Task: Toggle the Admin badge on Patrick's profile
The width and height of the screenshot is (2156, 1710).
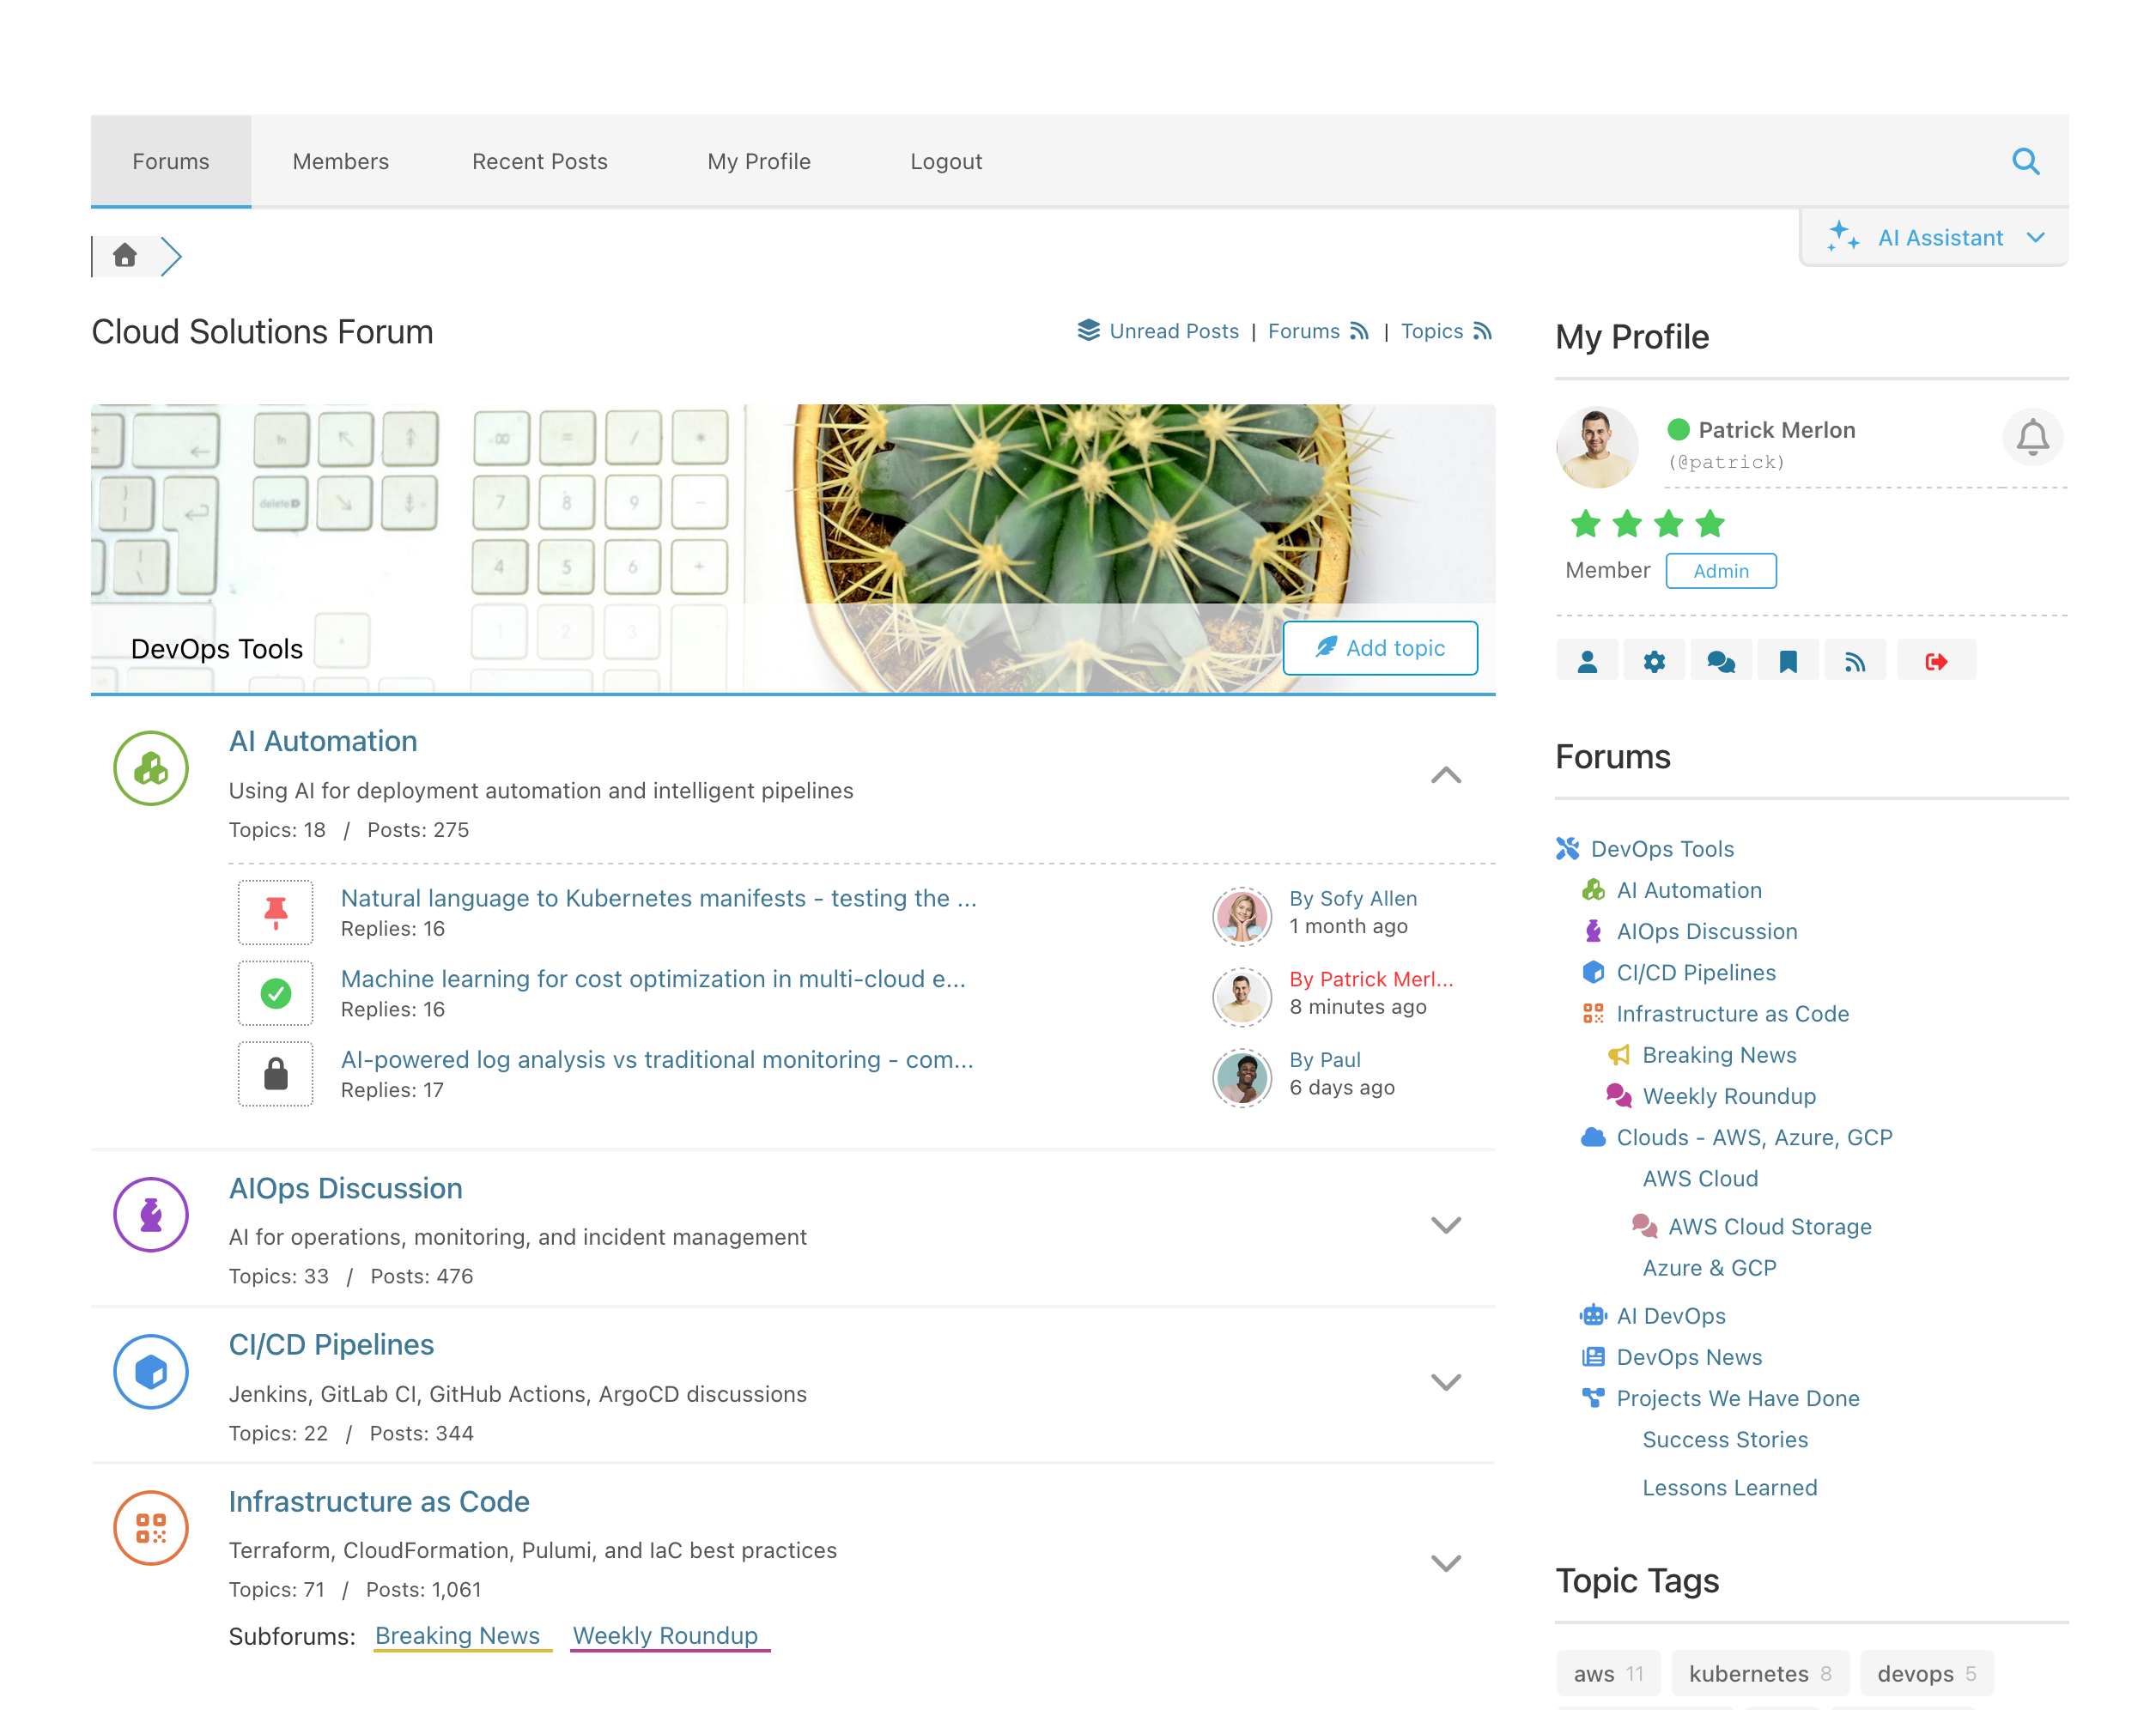Action: tap(1721, 570)
